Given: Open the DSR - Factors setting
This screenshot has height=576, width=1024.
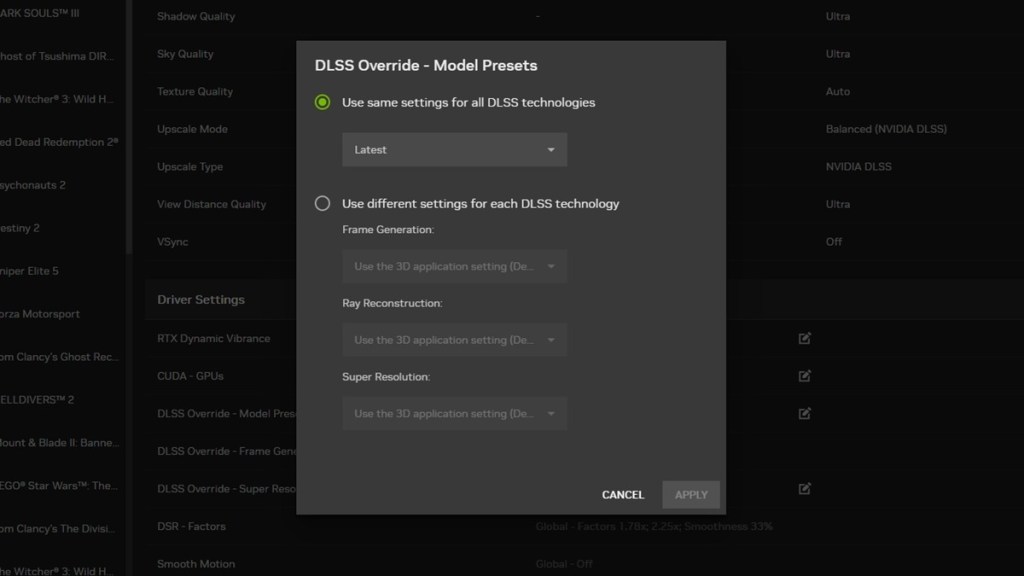Looking at the screenshot, I should pyautogui.click(x=200, y=526).
